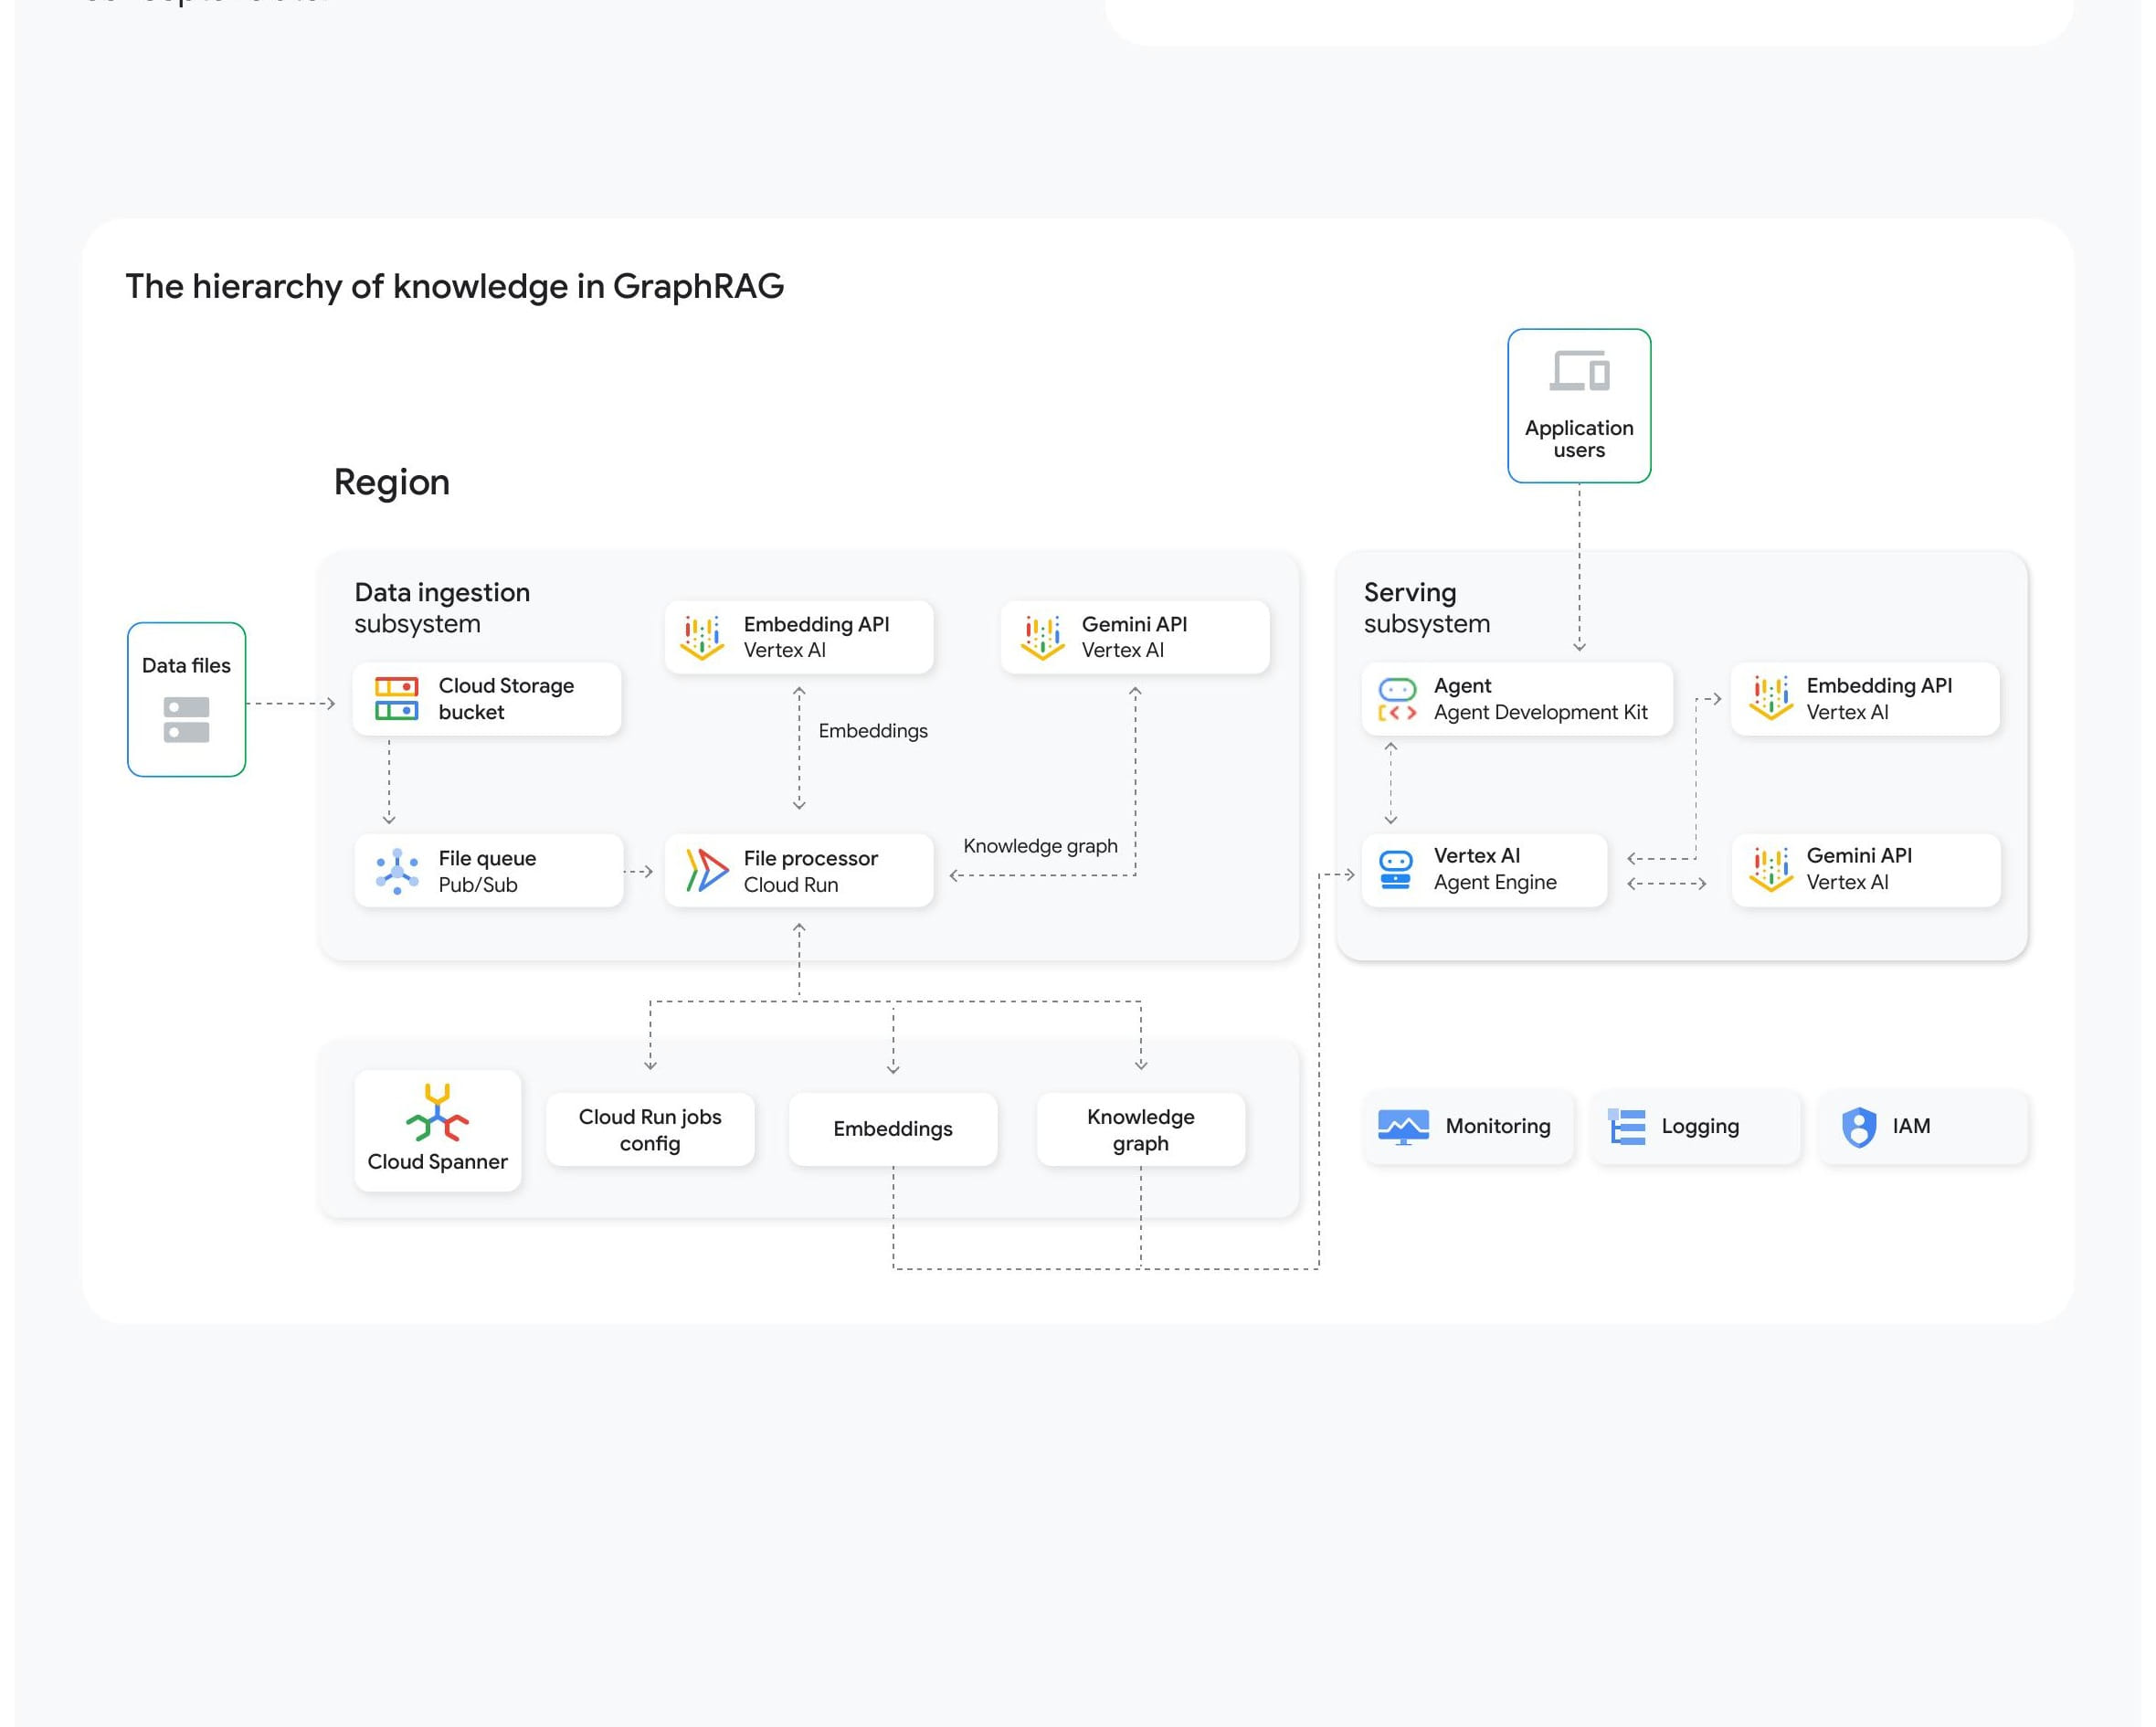Click the Data files label
The width and height of the screenshot is (2156, 1727).
[x=186, y=666]
